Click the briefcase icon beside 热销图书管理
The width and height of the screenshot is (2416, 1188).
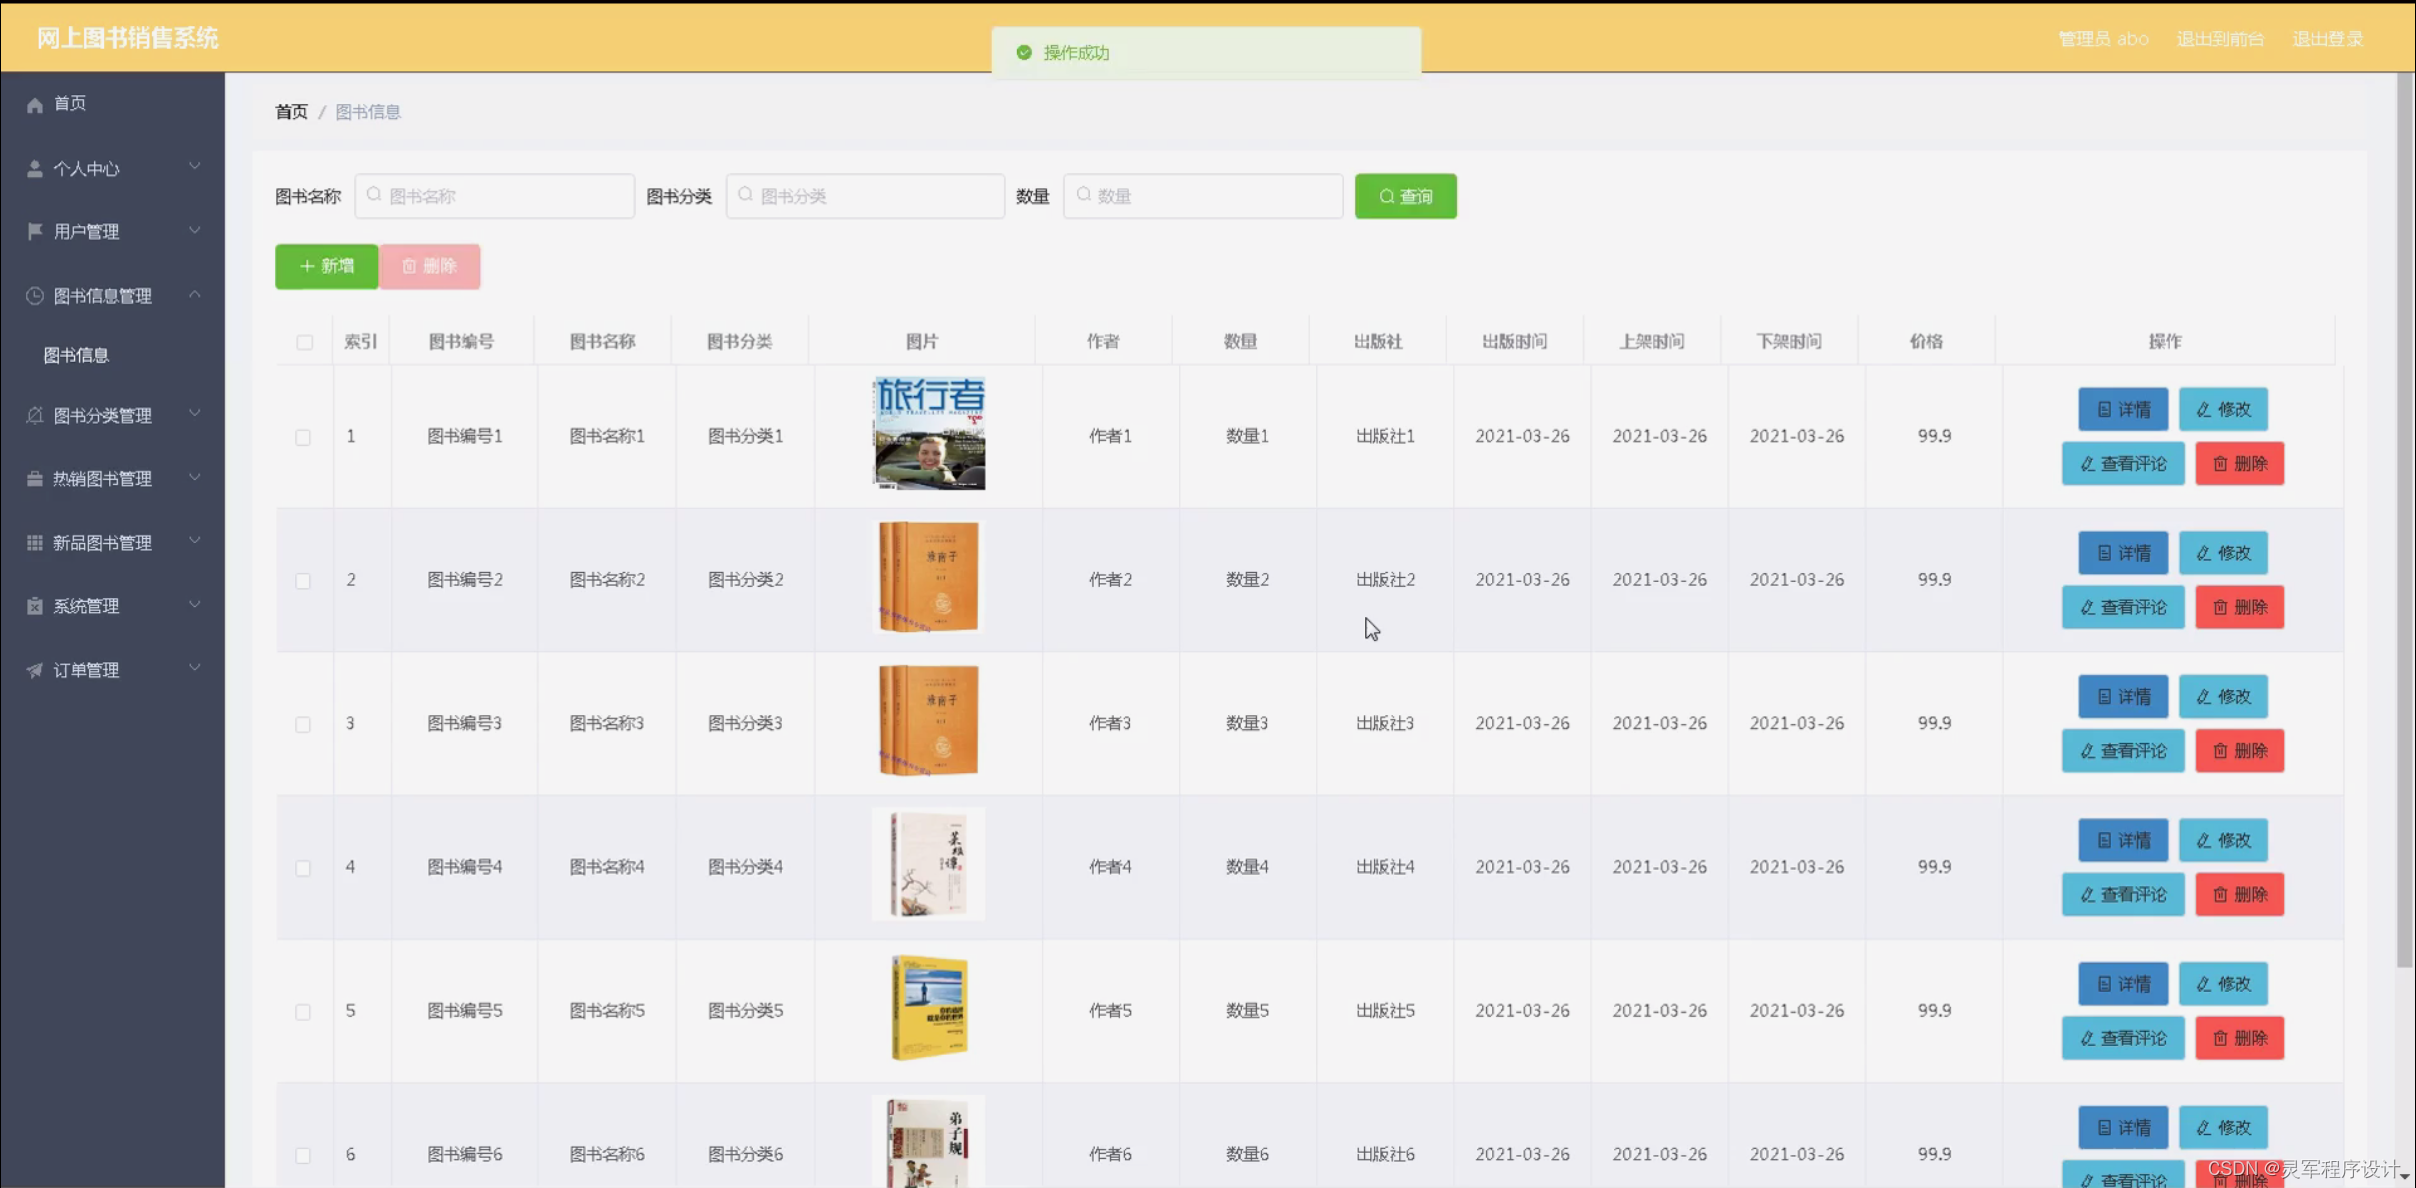35,479
